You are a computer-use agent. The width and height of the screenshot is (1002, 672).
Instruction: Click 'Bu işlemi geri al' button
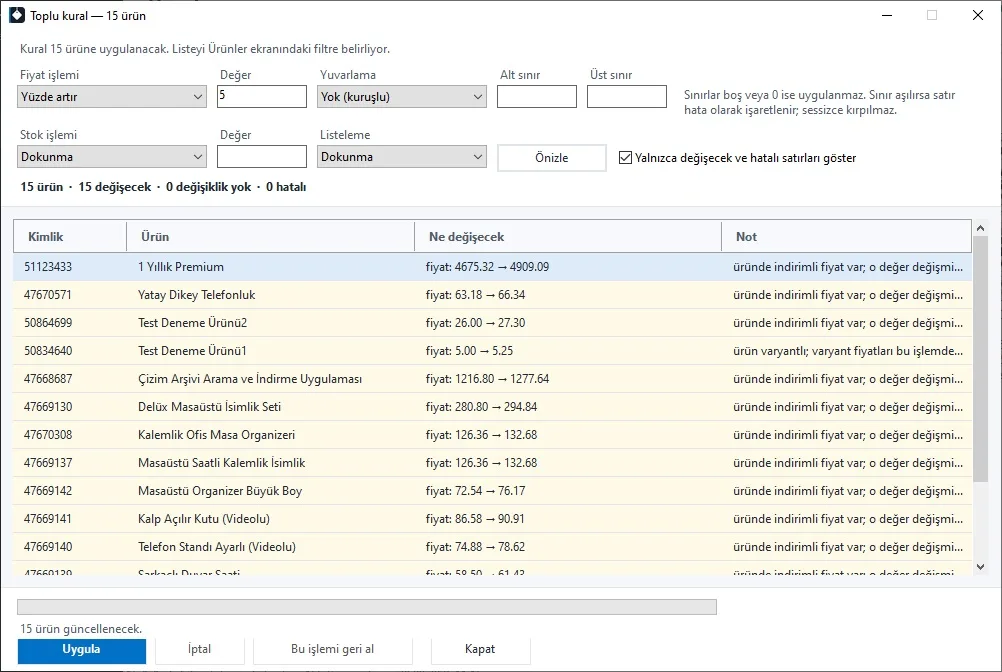coord(332,650)
